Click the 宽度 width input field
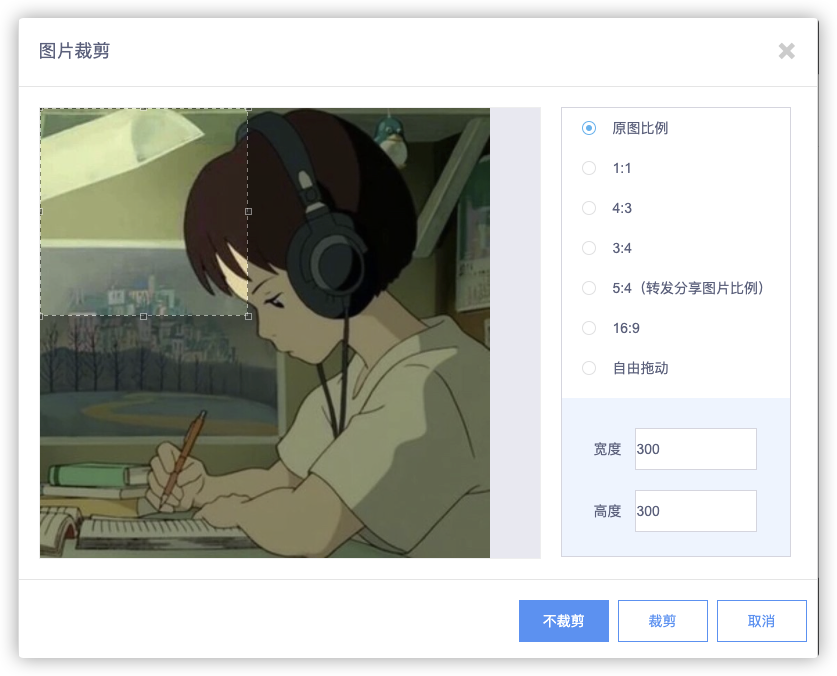 696,449
